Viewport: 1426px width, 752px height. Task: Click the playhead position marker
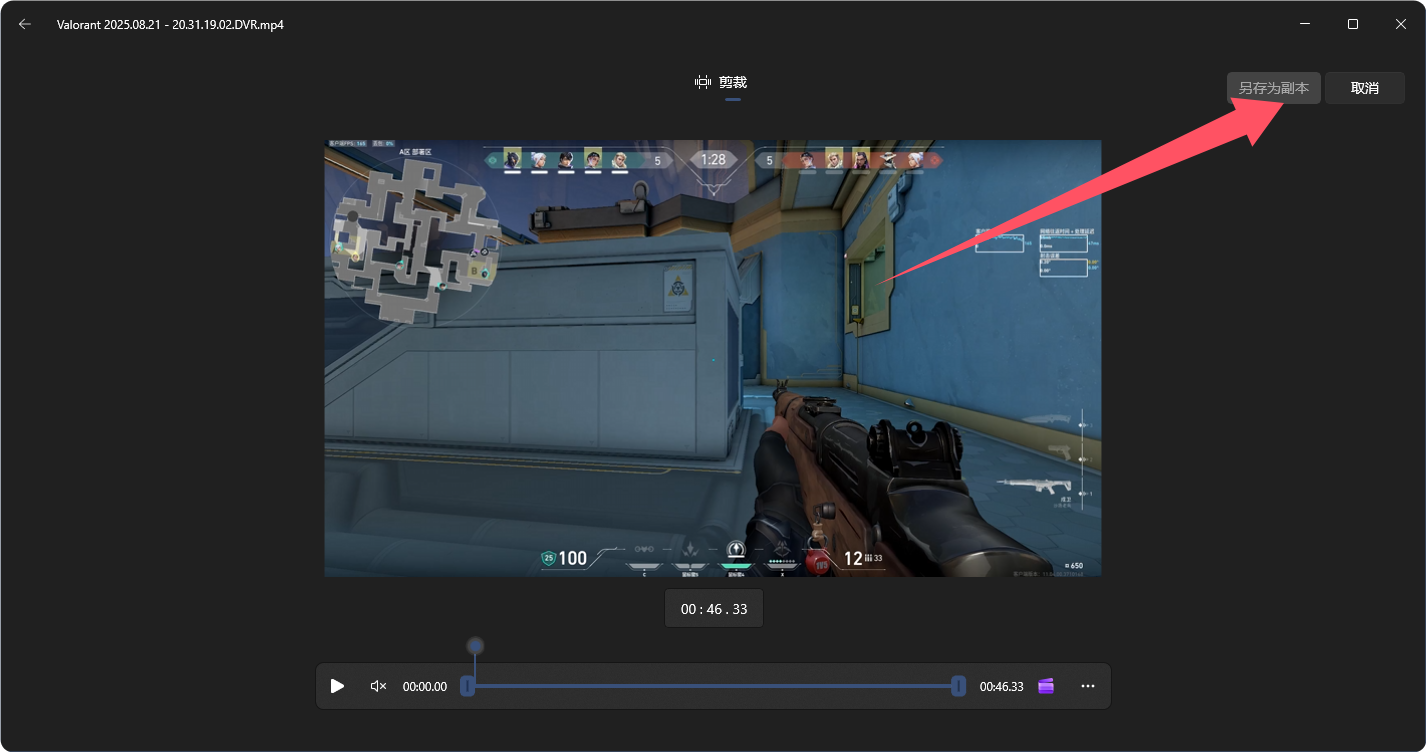(475, 646)
